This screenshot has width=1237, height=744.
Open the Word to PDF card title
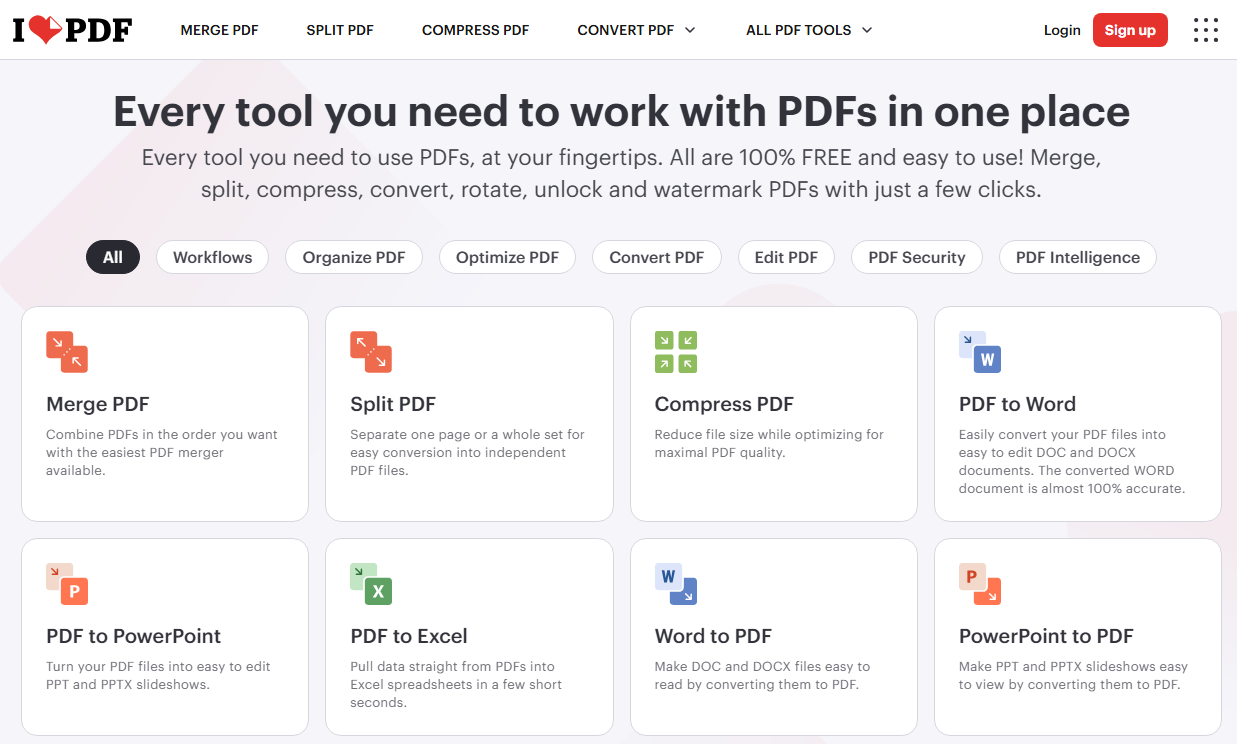(713, 636)
